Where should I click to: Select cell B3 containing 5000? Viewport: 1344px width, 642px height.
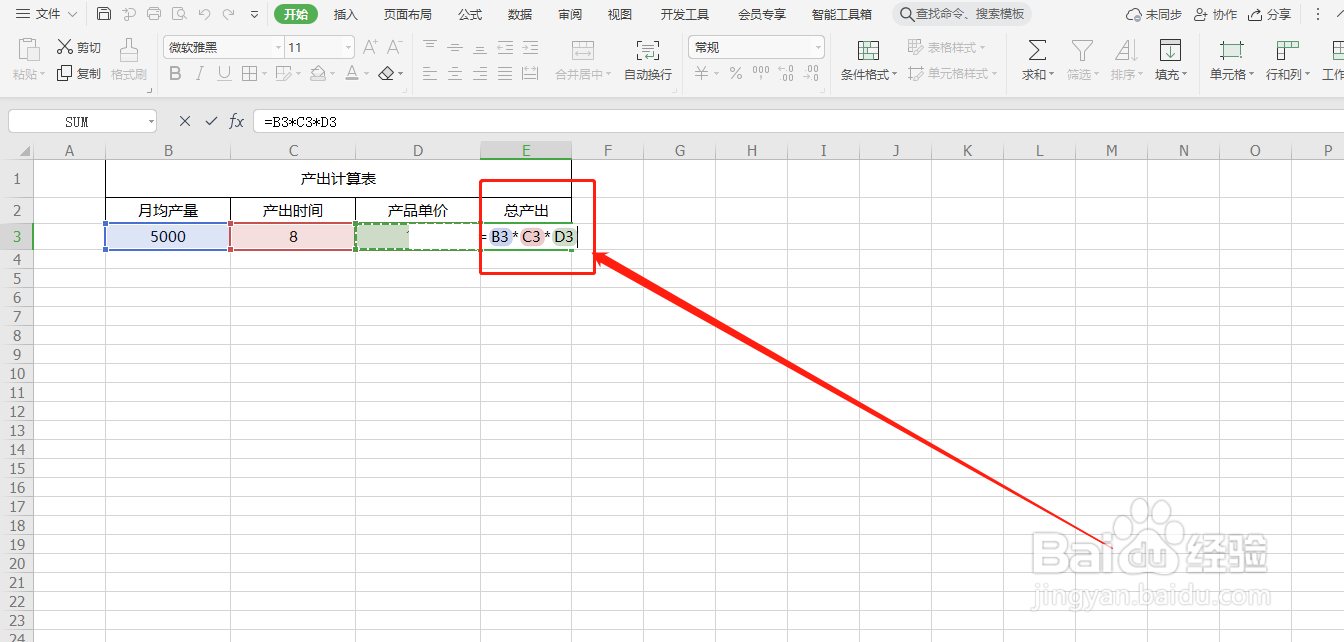click(x=168, y=237)
